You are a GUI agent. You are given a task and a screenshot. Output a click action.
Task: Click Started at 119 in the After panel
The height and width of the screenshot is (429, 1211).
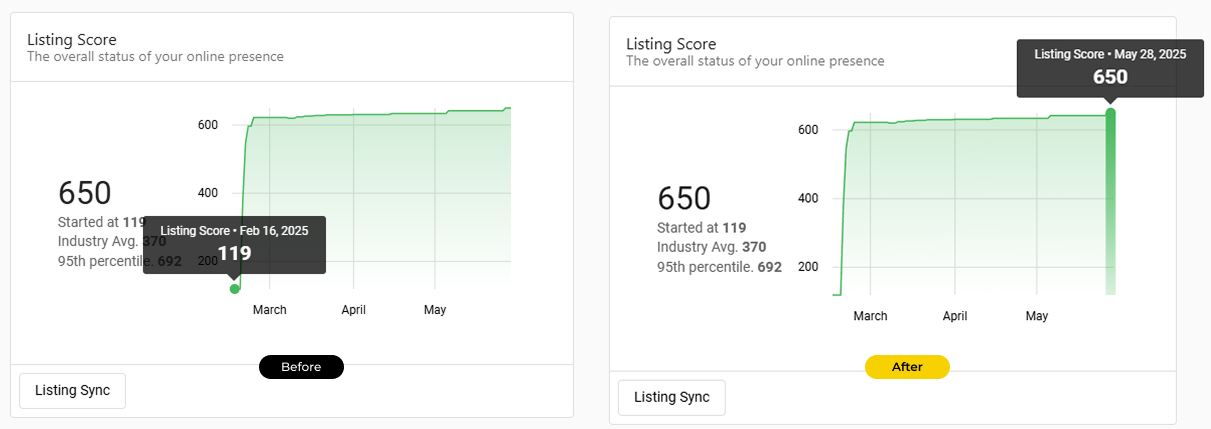pyautogui.click(x=701, y=227)
